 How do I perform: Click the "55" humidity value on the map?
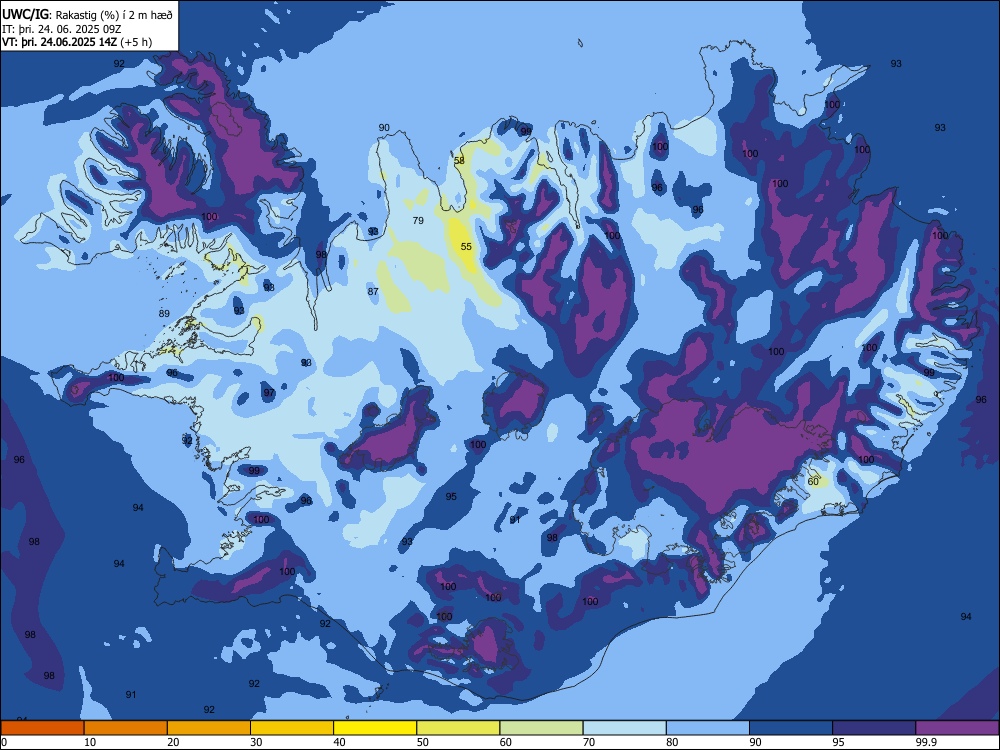pos(466,246)
